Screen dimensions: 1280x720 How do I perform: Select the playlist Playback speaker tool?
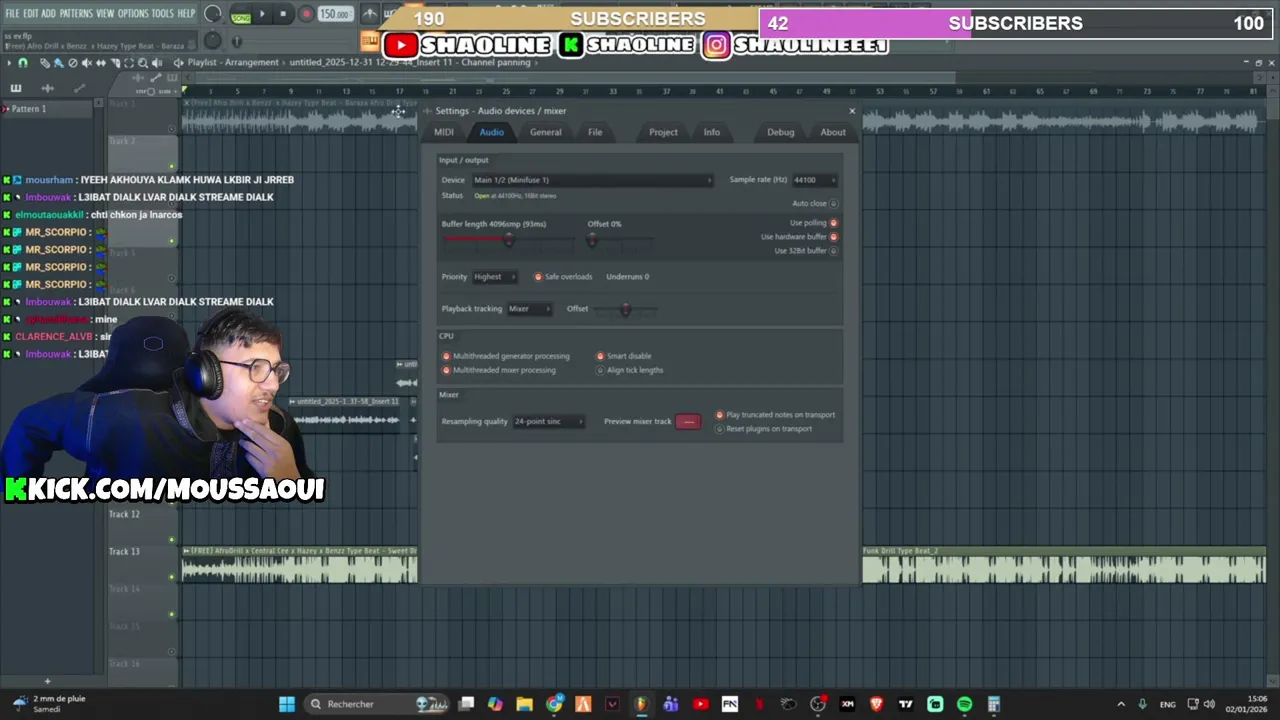point(157,63)
